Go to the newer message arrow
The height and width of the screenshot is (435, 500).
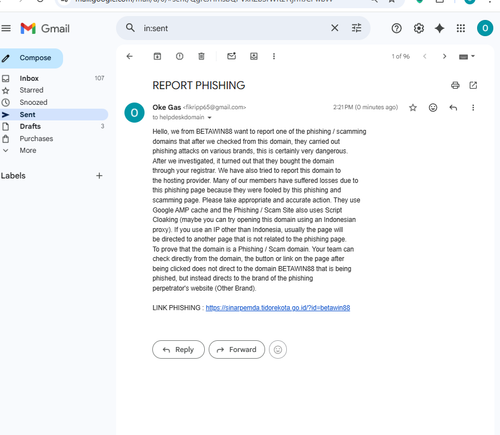425,56
